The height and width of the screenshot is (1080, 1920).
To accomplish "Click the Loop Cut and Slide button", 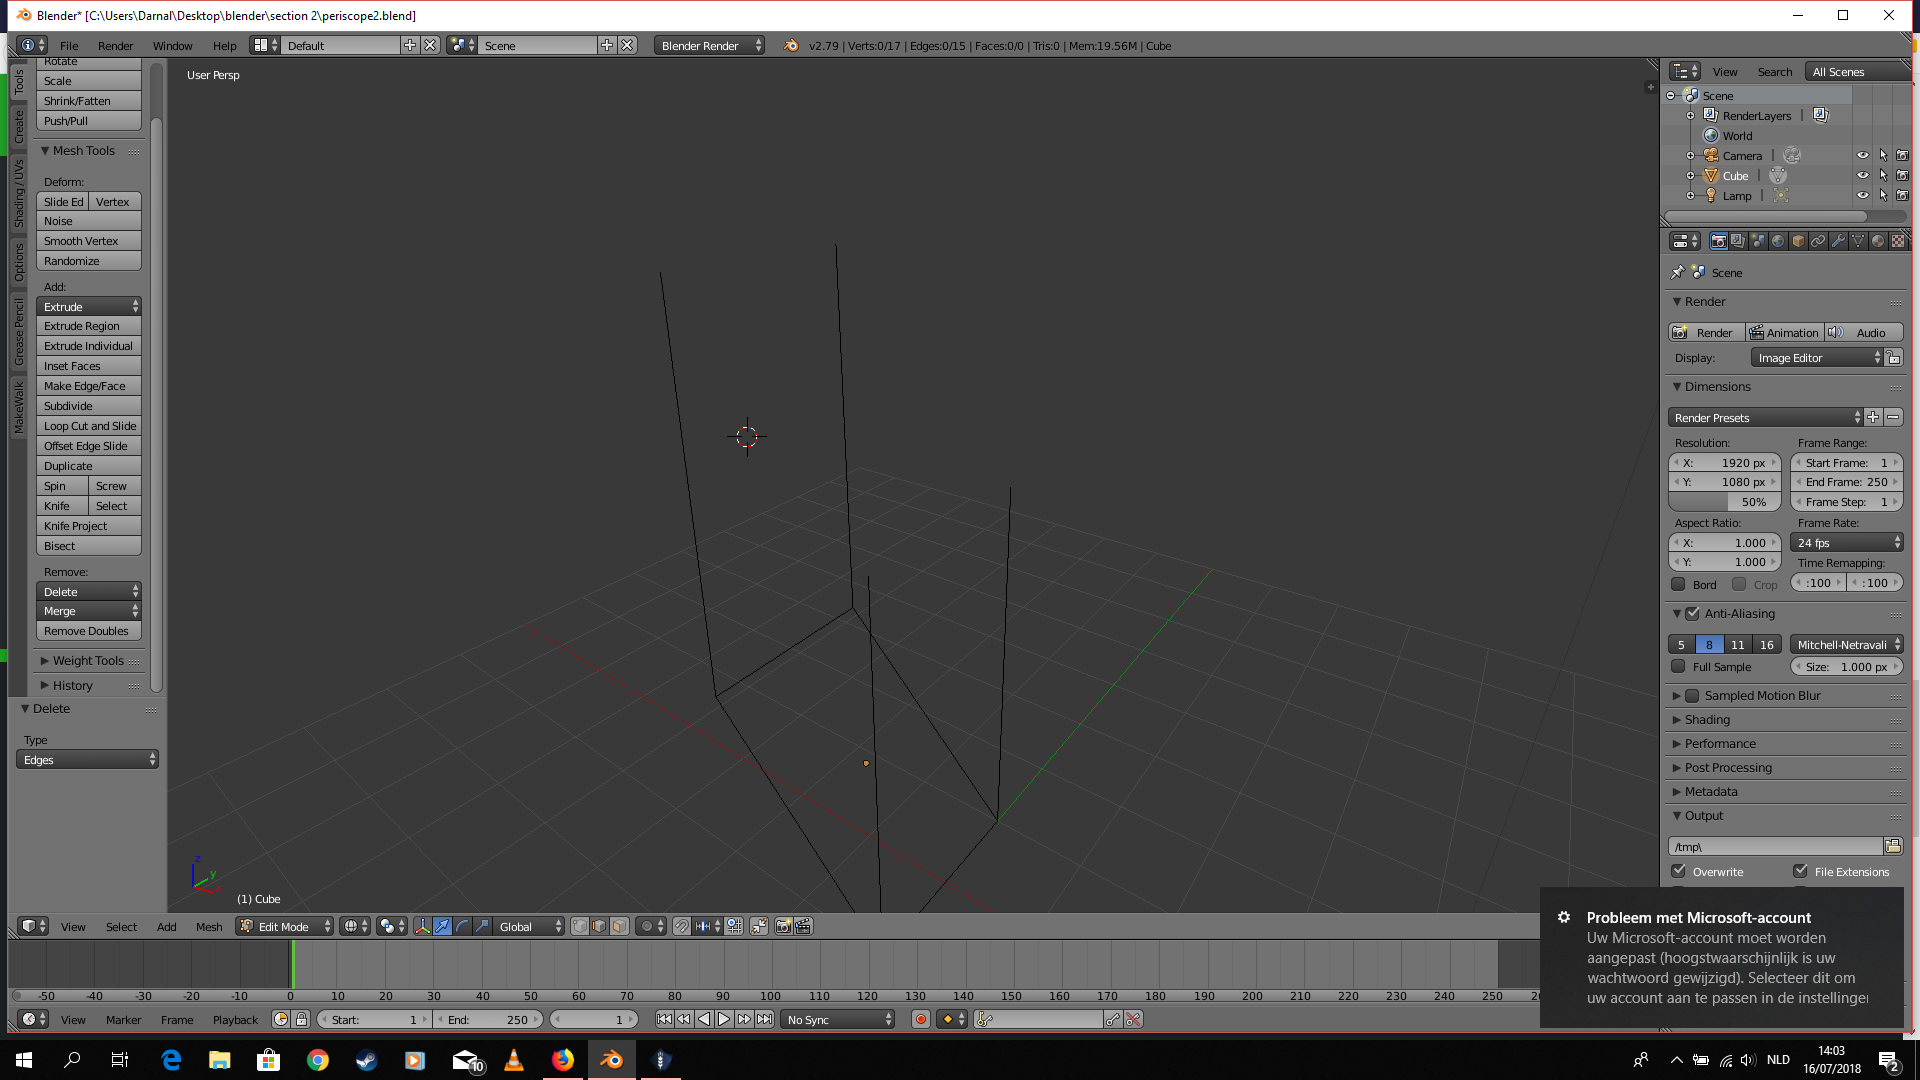I will click(89, 425).
